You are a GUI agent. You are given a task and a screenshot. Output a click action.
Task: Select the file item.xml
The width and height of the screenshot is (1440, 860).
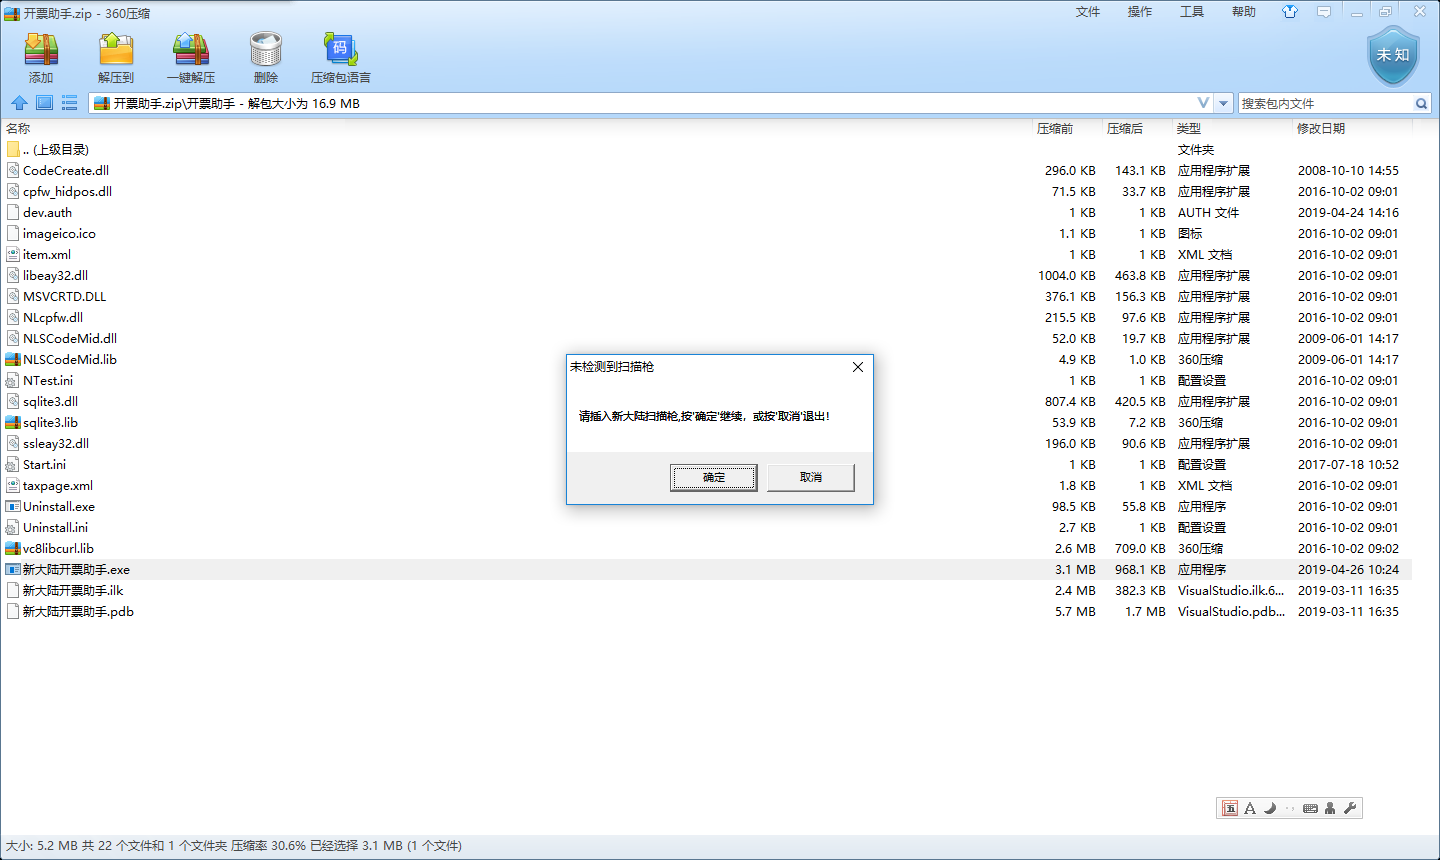click(47, 254)
